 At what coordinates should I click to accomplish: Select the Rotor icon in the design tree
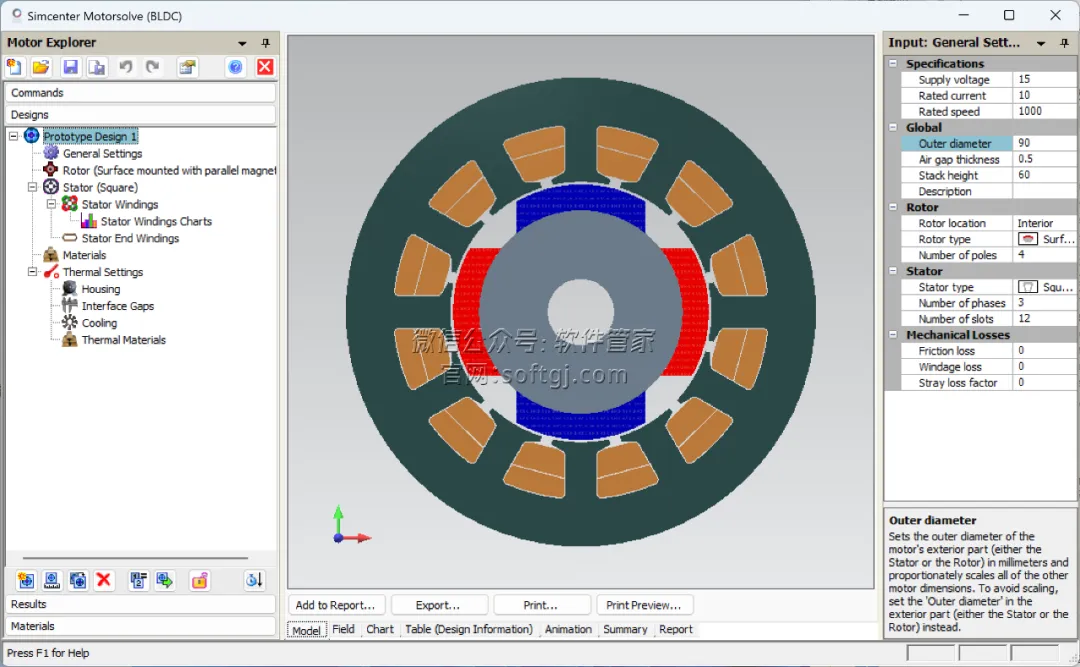click(50, 170)
